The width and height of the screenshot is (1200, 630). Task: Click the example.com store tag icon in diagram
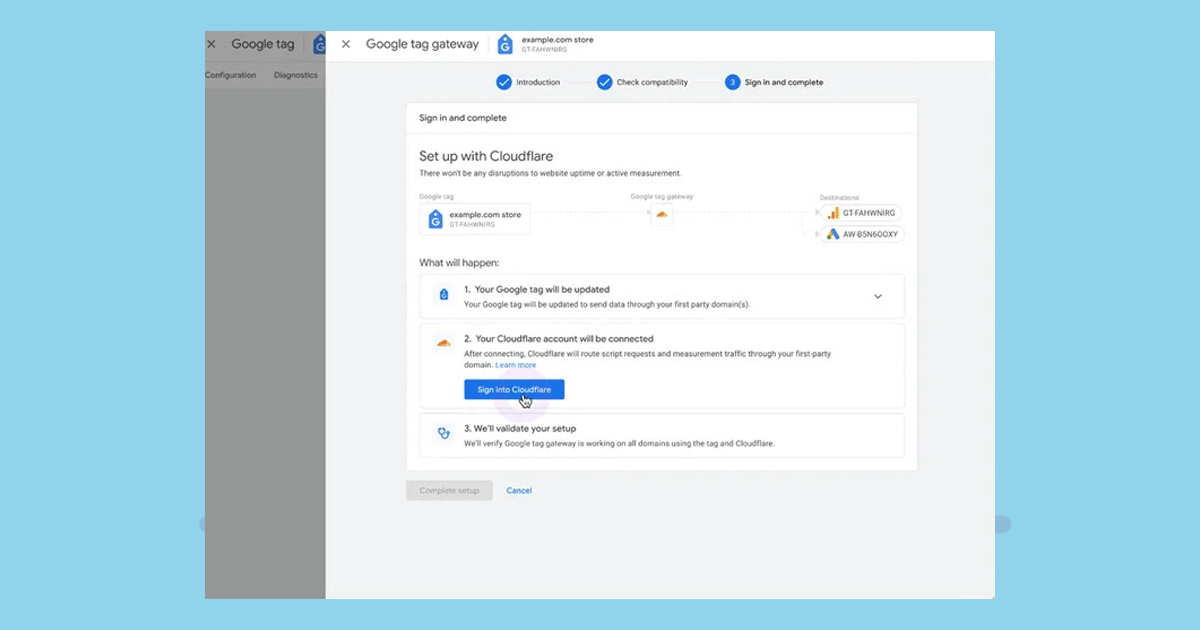coord(435,219)
